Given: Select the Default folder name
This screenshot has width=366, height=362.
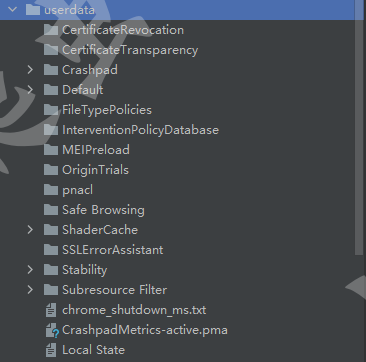Looking at the screenshot, I should tap(83, 90).
